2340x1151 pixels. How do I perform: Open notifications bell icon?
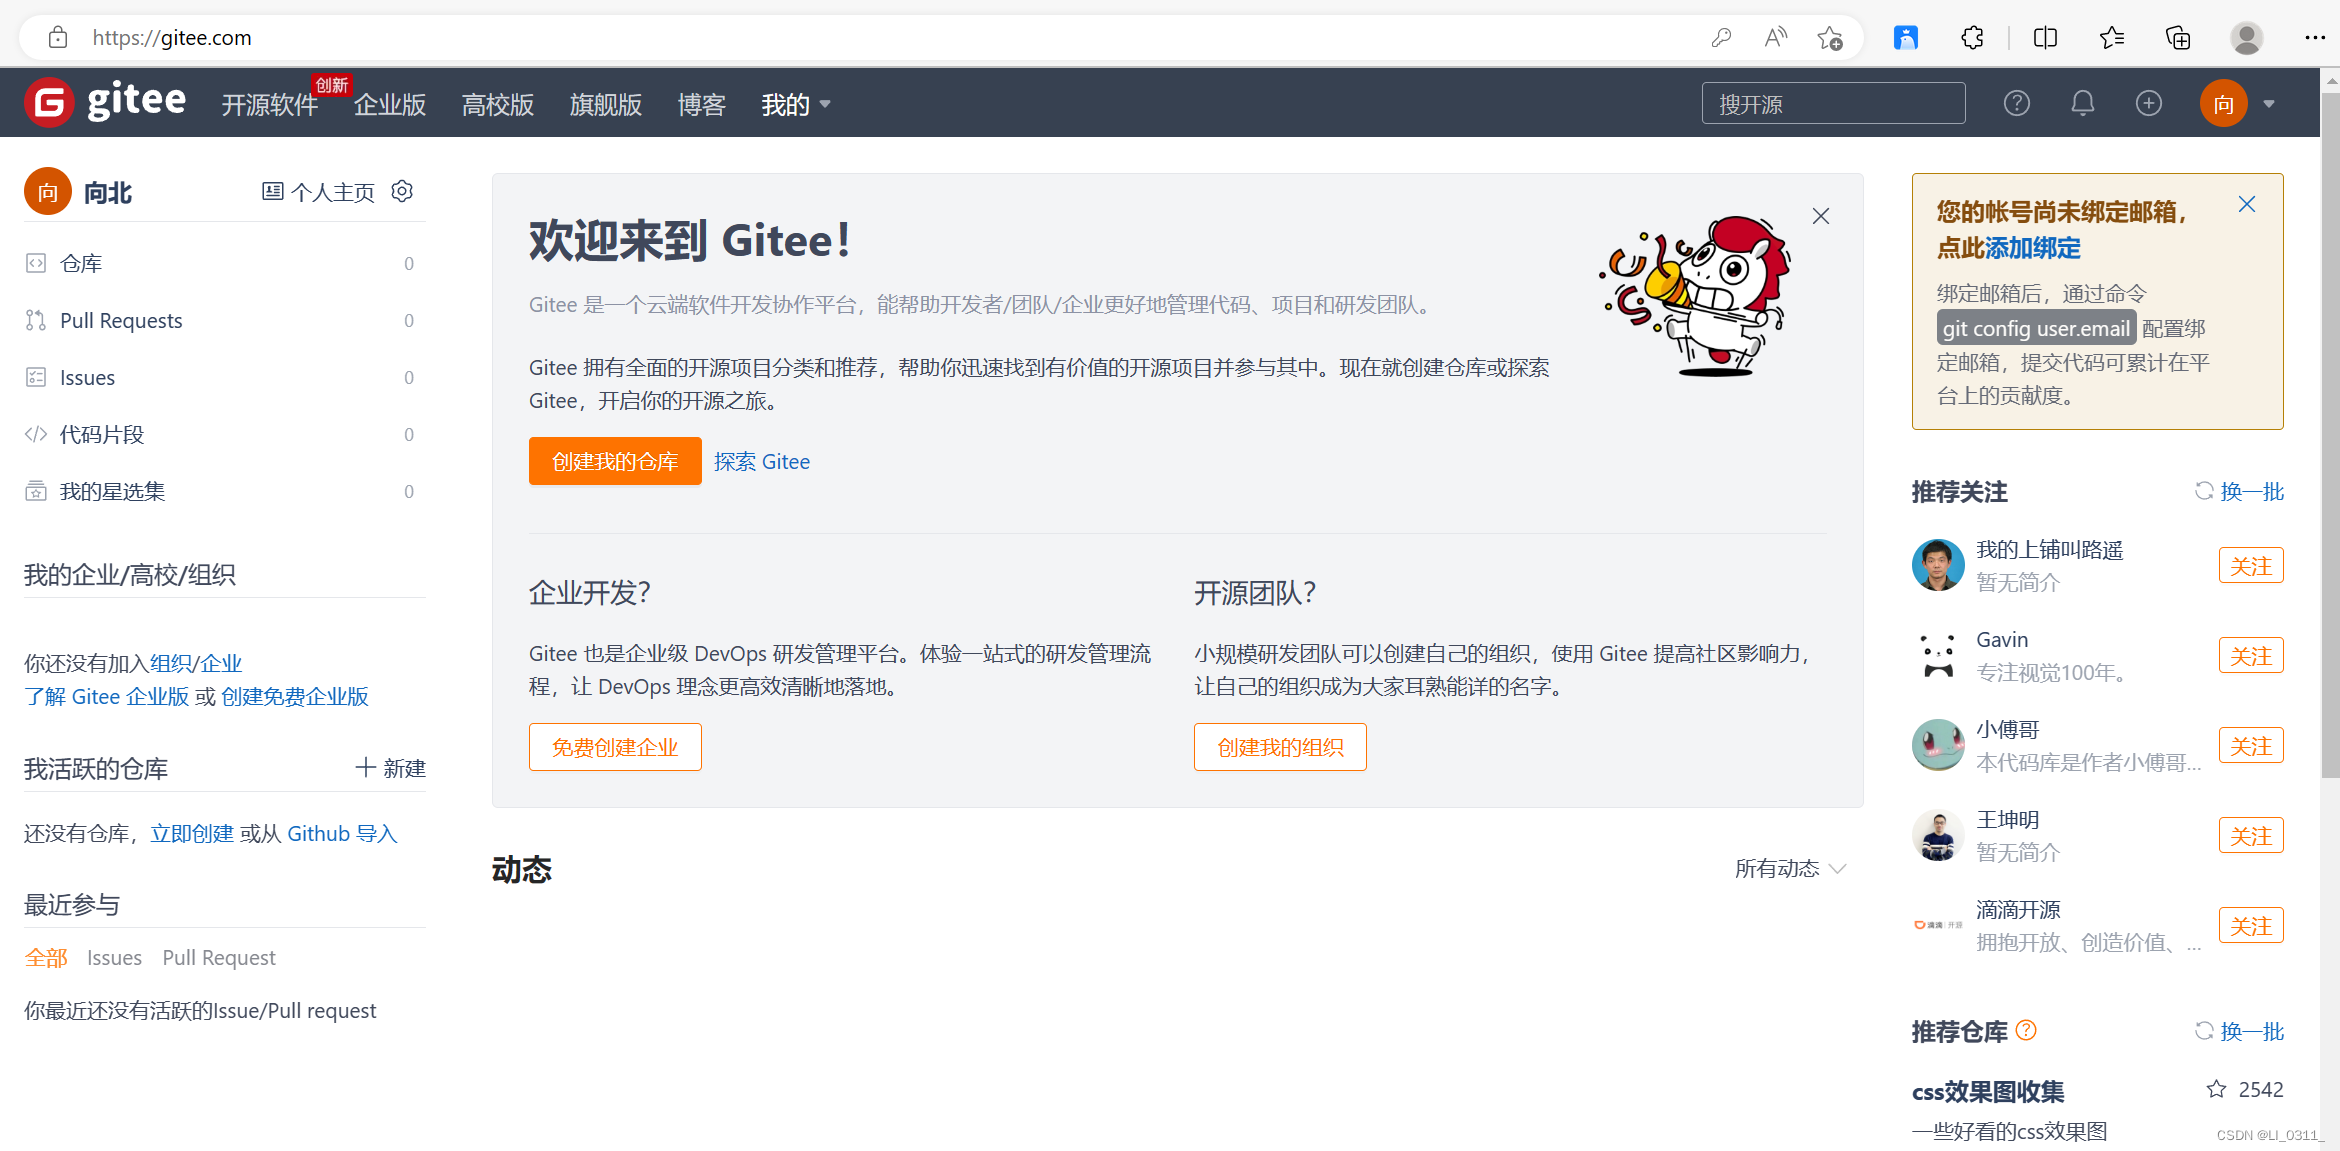[2083, 103]
